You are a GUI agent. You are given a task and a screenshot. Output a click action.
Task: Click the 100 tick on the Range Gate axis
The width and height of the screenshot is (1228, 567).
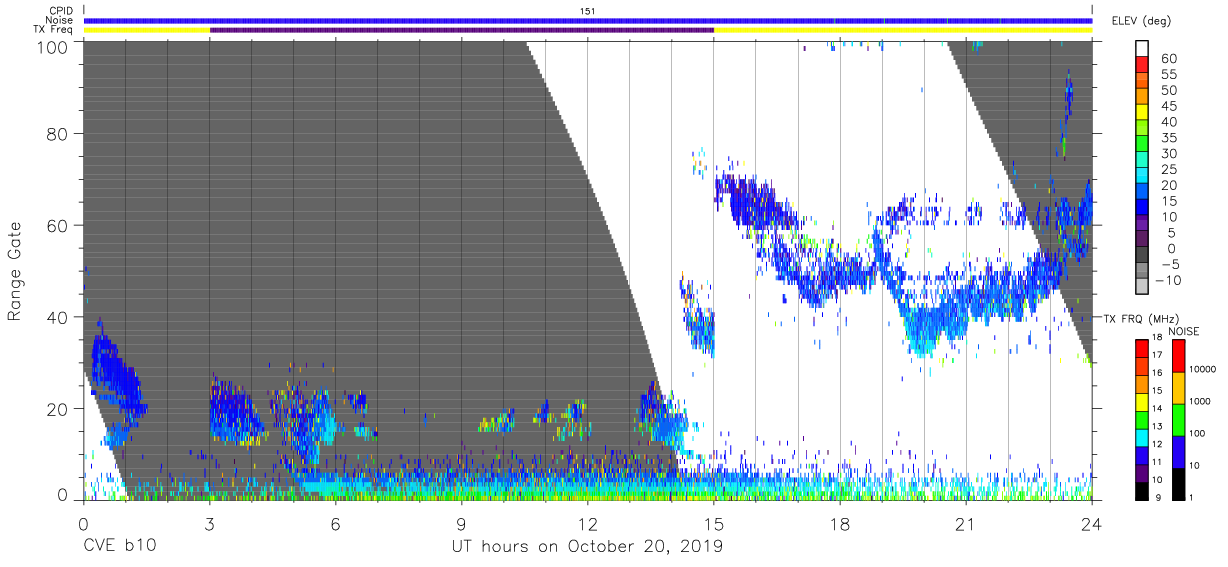coord(52,46)
